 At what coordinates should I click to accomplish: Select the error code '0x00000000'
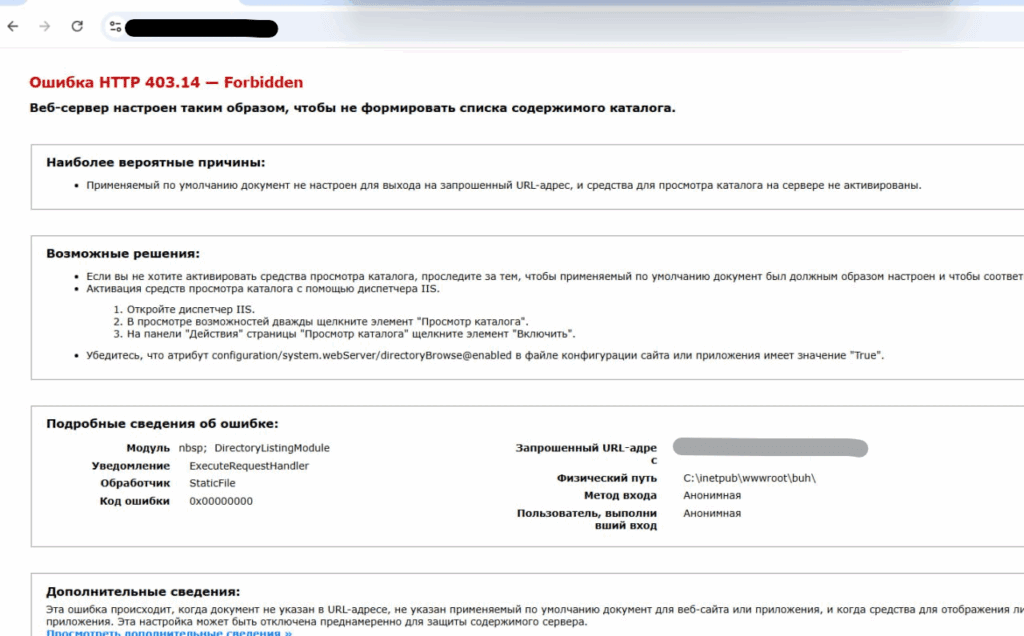click(x=221, y=501)
